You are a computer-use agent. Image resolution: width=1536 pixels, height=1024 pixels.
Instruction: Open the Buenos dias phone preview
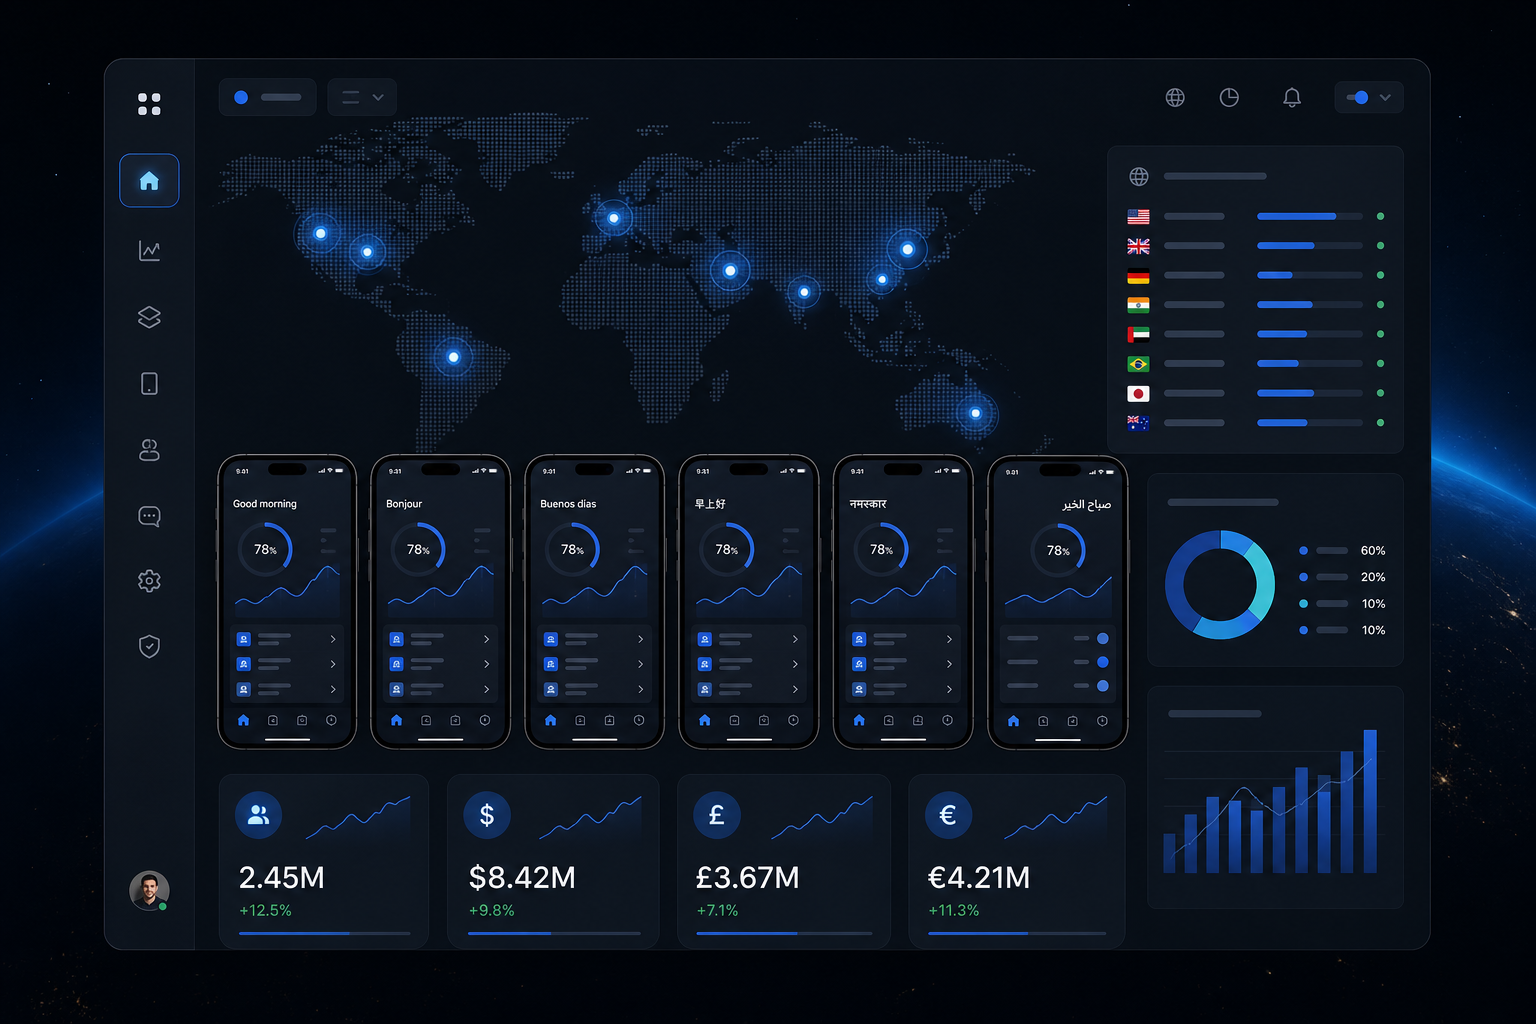click(595, 602)
